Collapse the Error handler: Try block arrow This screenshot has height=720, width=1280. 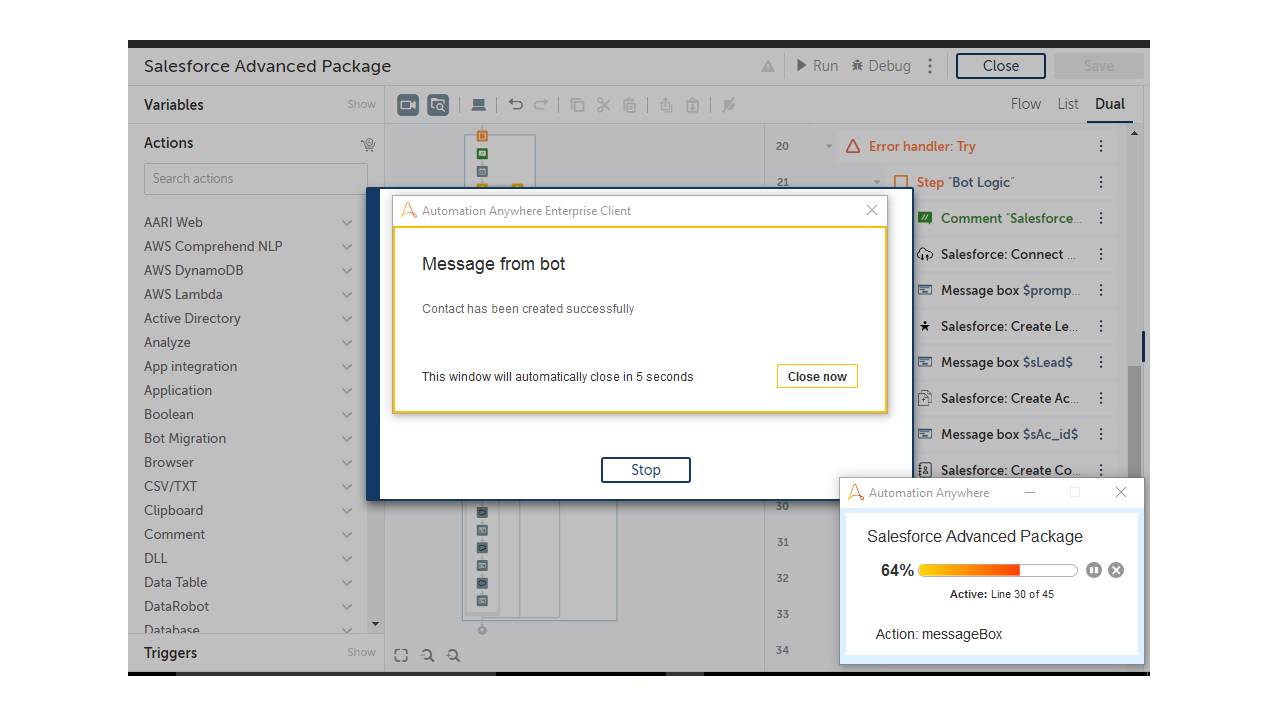point(829,146)
